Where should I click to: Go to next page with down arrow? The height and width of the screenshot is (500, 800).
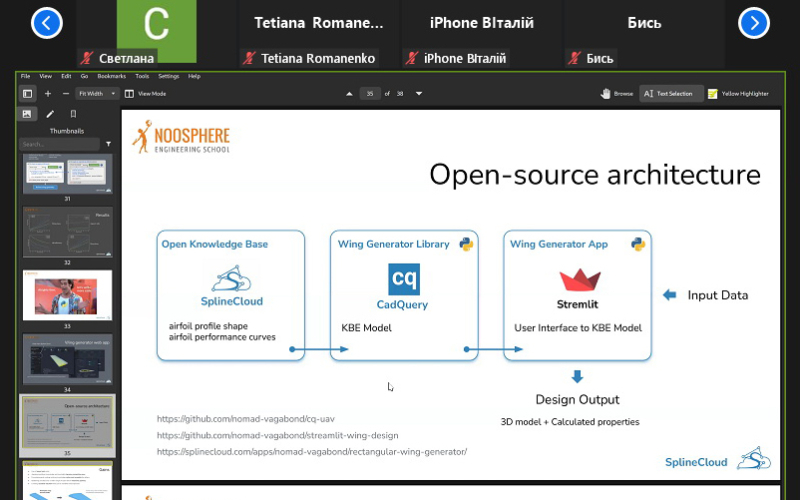419,93
